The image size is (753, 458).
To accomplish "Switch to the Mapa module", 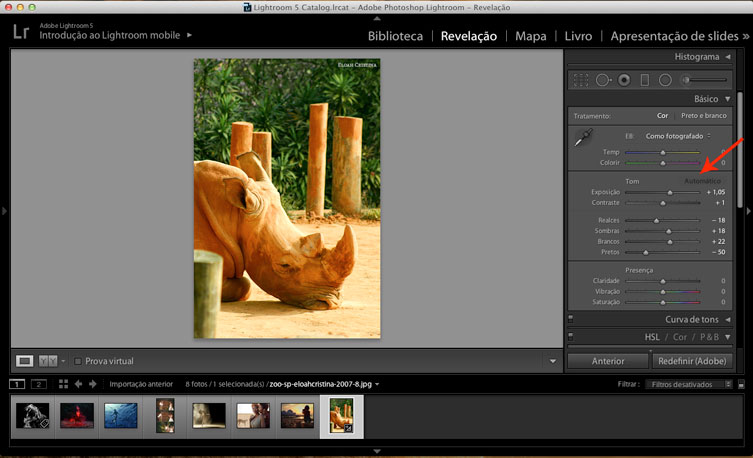I will coord(530,36).
